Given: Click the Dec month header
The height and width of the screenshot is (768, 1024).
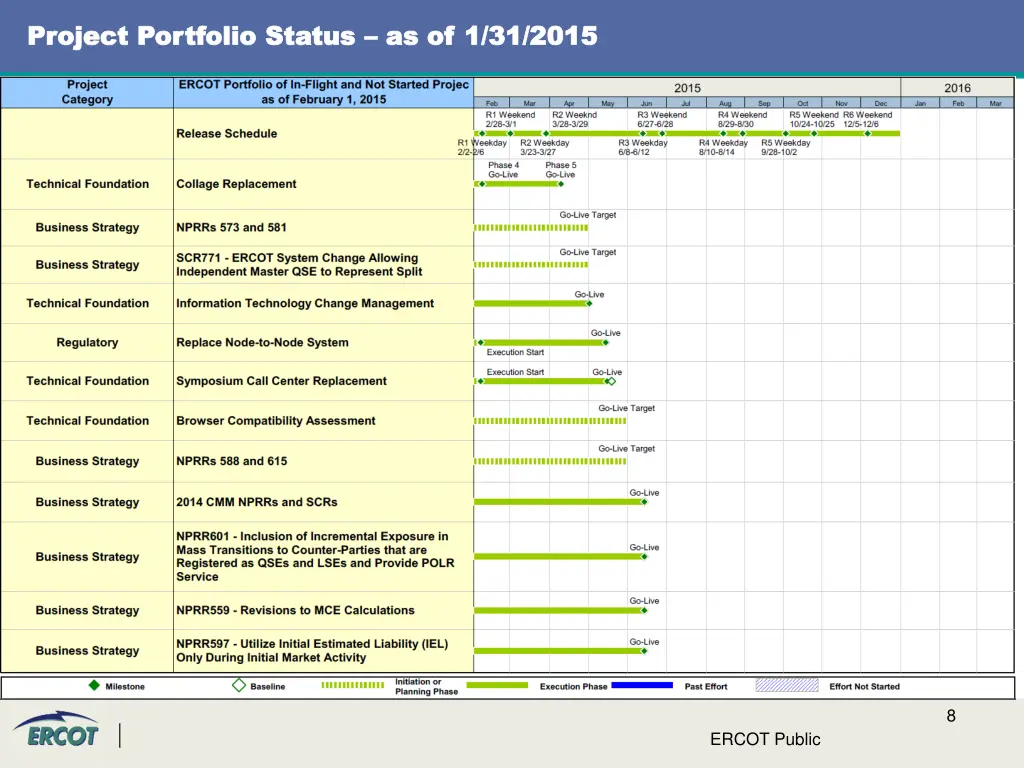Looking at the screenshot, I should [880, 103].
